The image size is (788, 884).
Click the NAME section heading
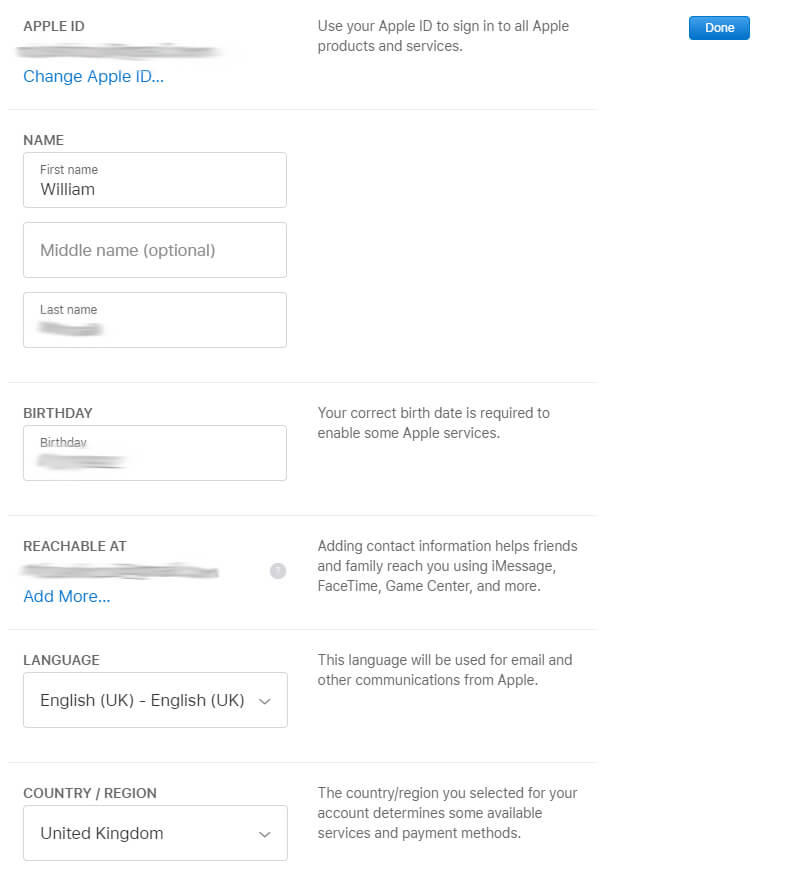click(43, 140)
